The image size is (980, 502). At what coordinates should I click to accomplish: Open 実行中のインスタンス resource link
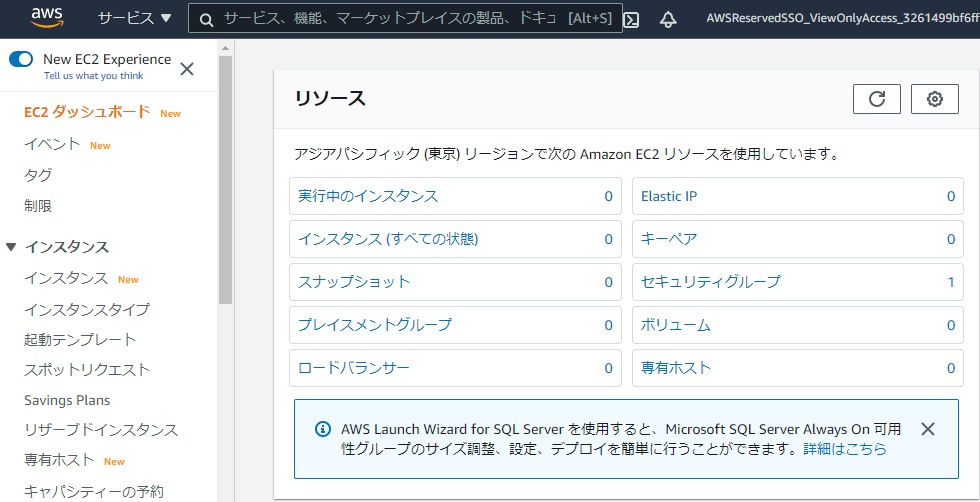[x=368, y=196]
